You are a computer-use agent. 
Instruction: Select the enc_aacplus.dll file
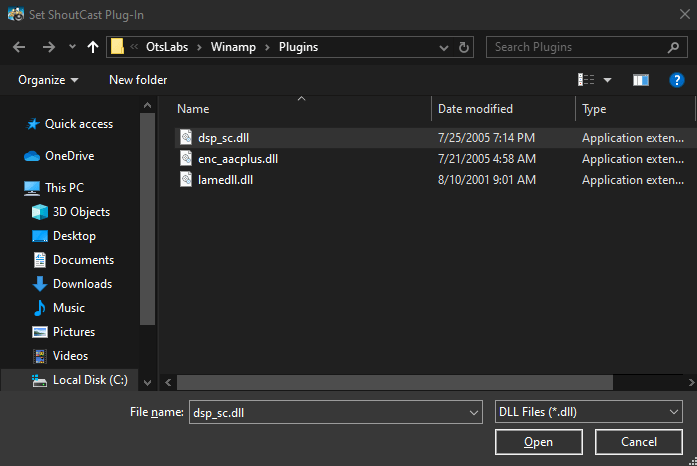[x=238, y=159]
